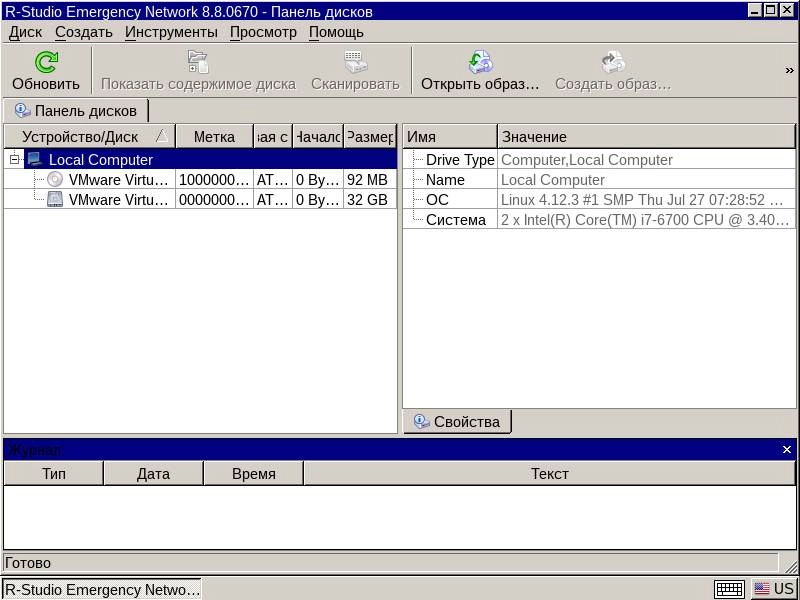Open the Диск menu
800x600 pixels.
[26, 32]
